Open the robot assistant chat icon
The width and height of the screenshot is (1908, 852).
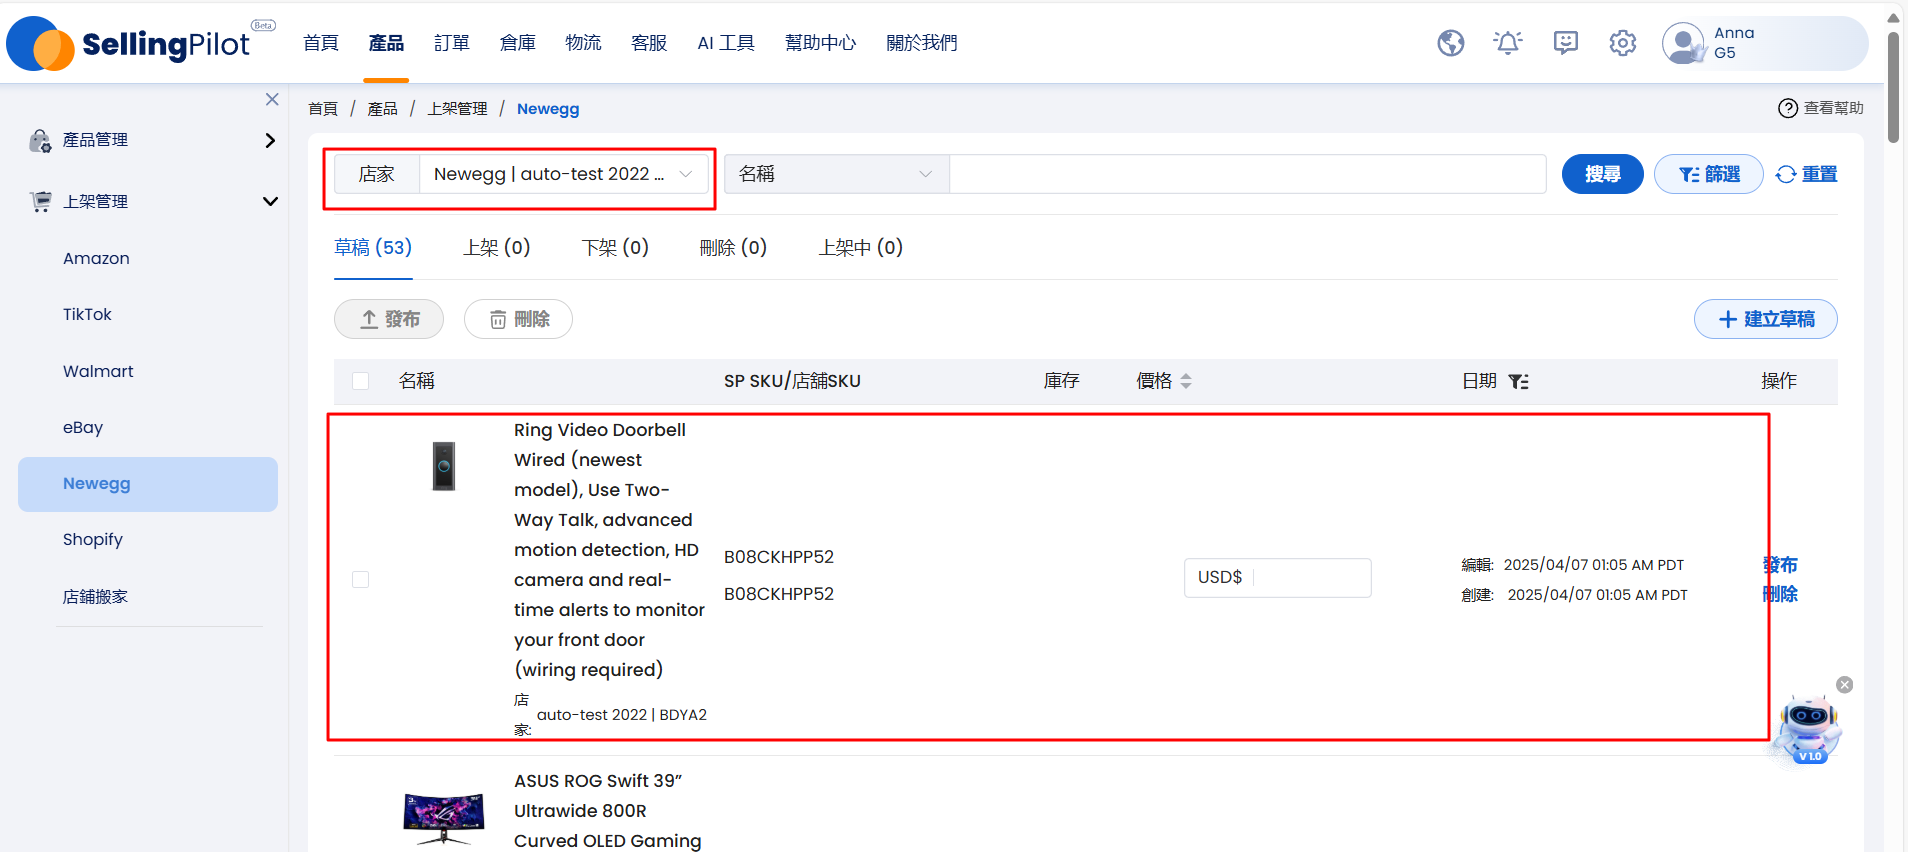(x=1808, y=729)
